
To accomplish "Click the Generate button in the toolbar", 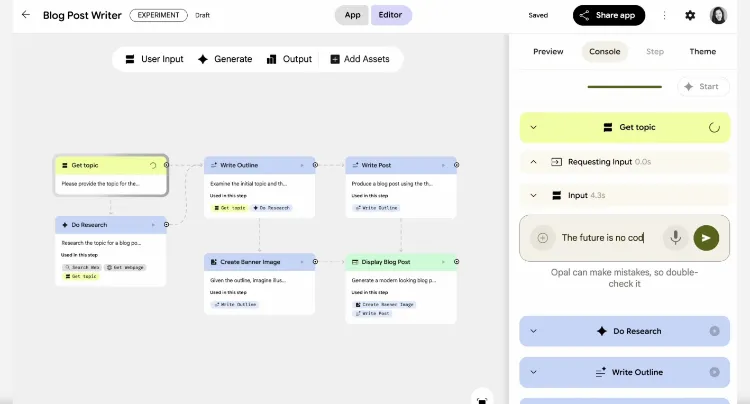I will [225, 59].
